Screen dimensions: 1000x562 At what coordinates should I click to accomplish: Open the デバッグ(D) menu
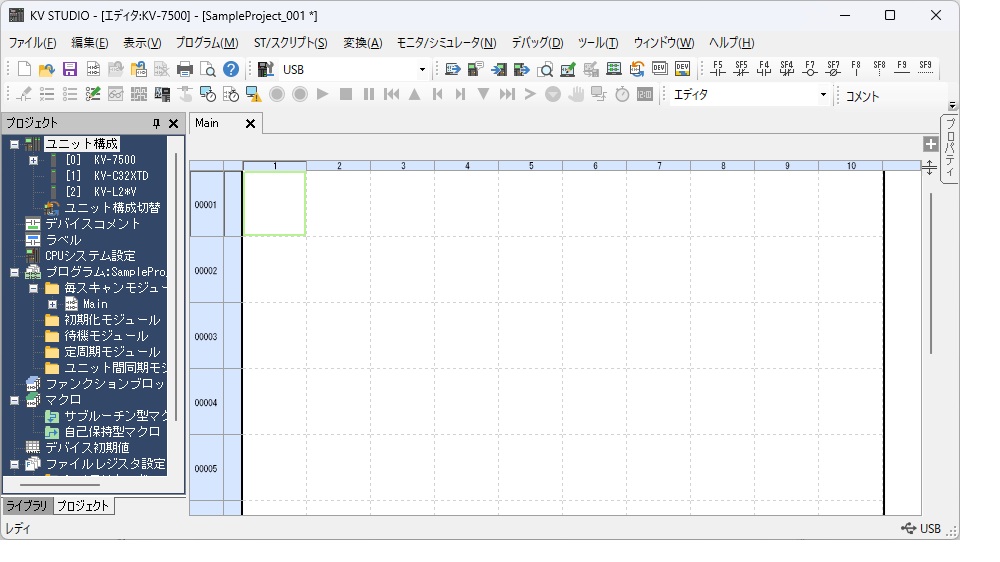tap(537, 43)
